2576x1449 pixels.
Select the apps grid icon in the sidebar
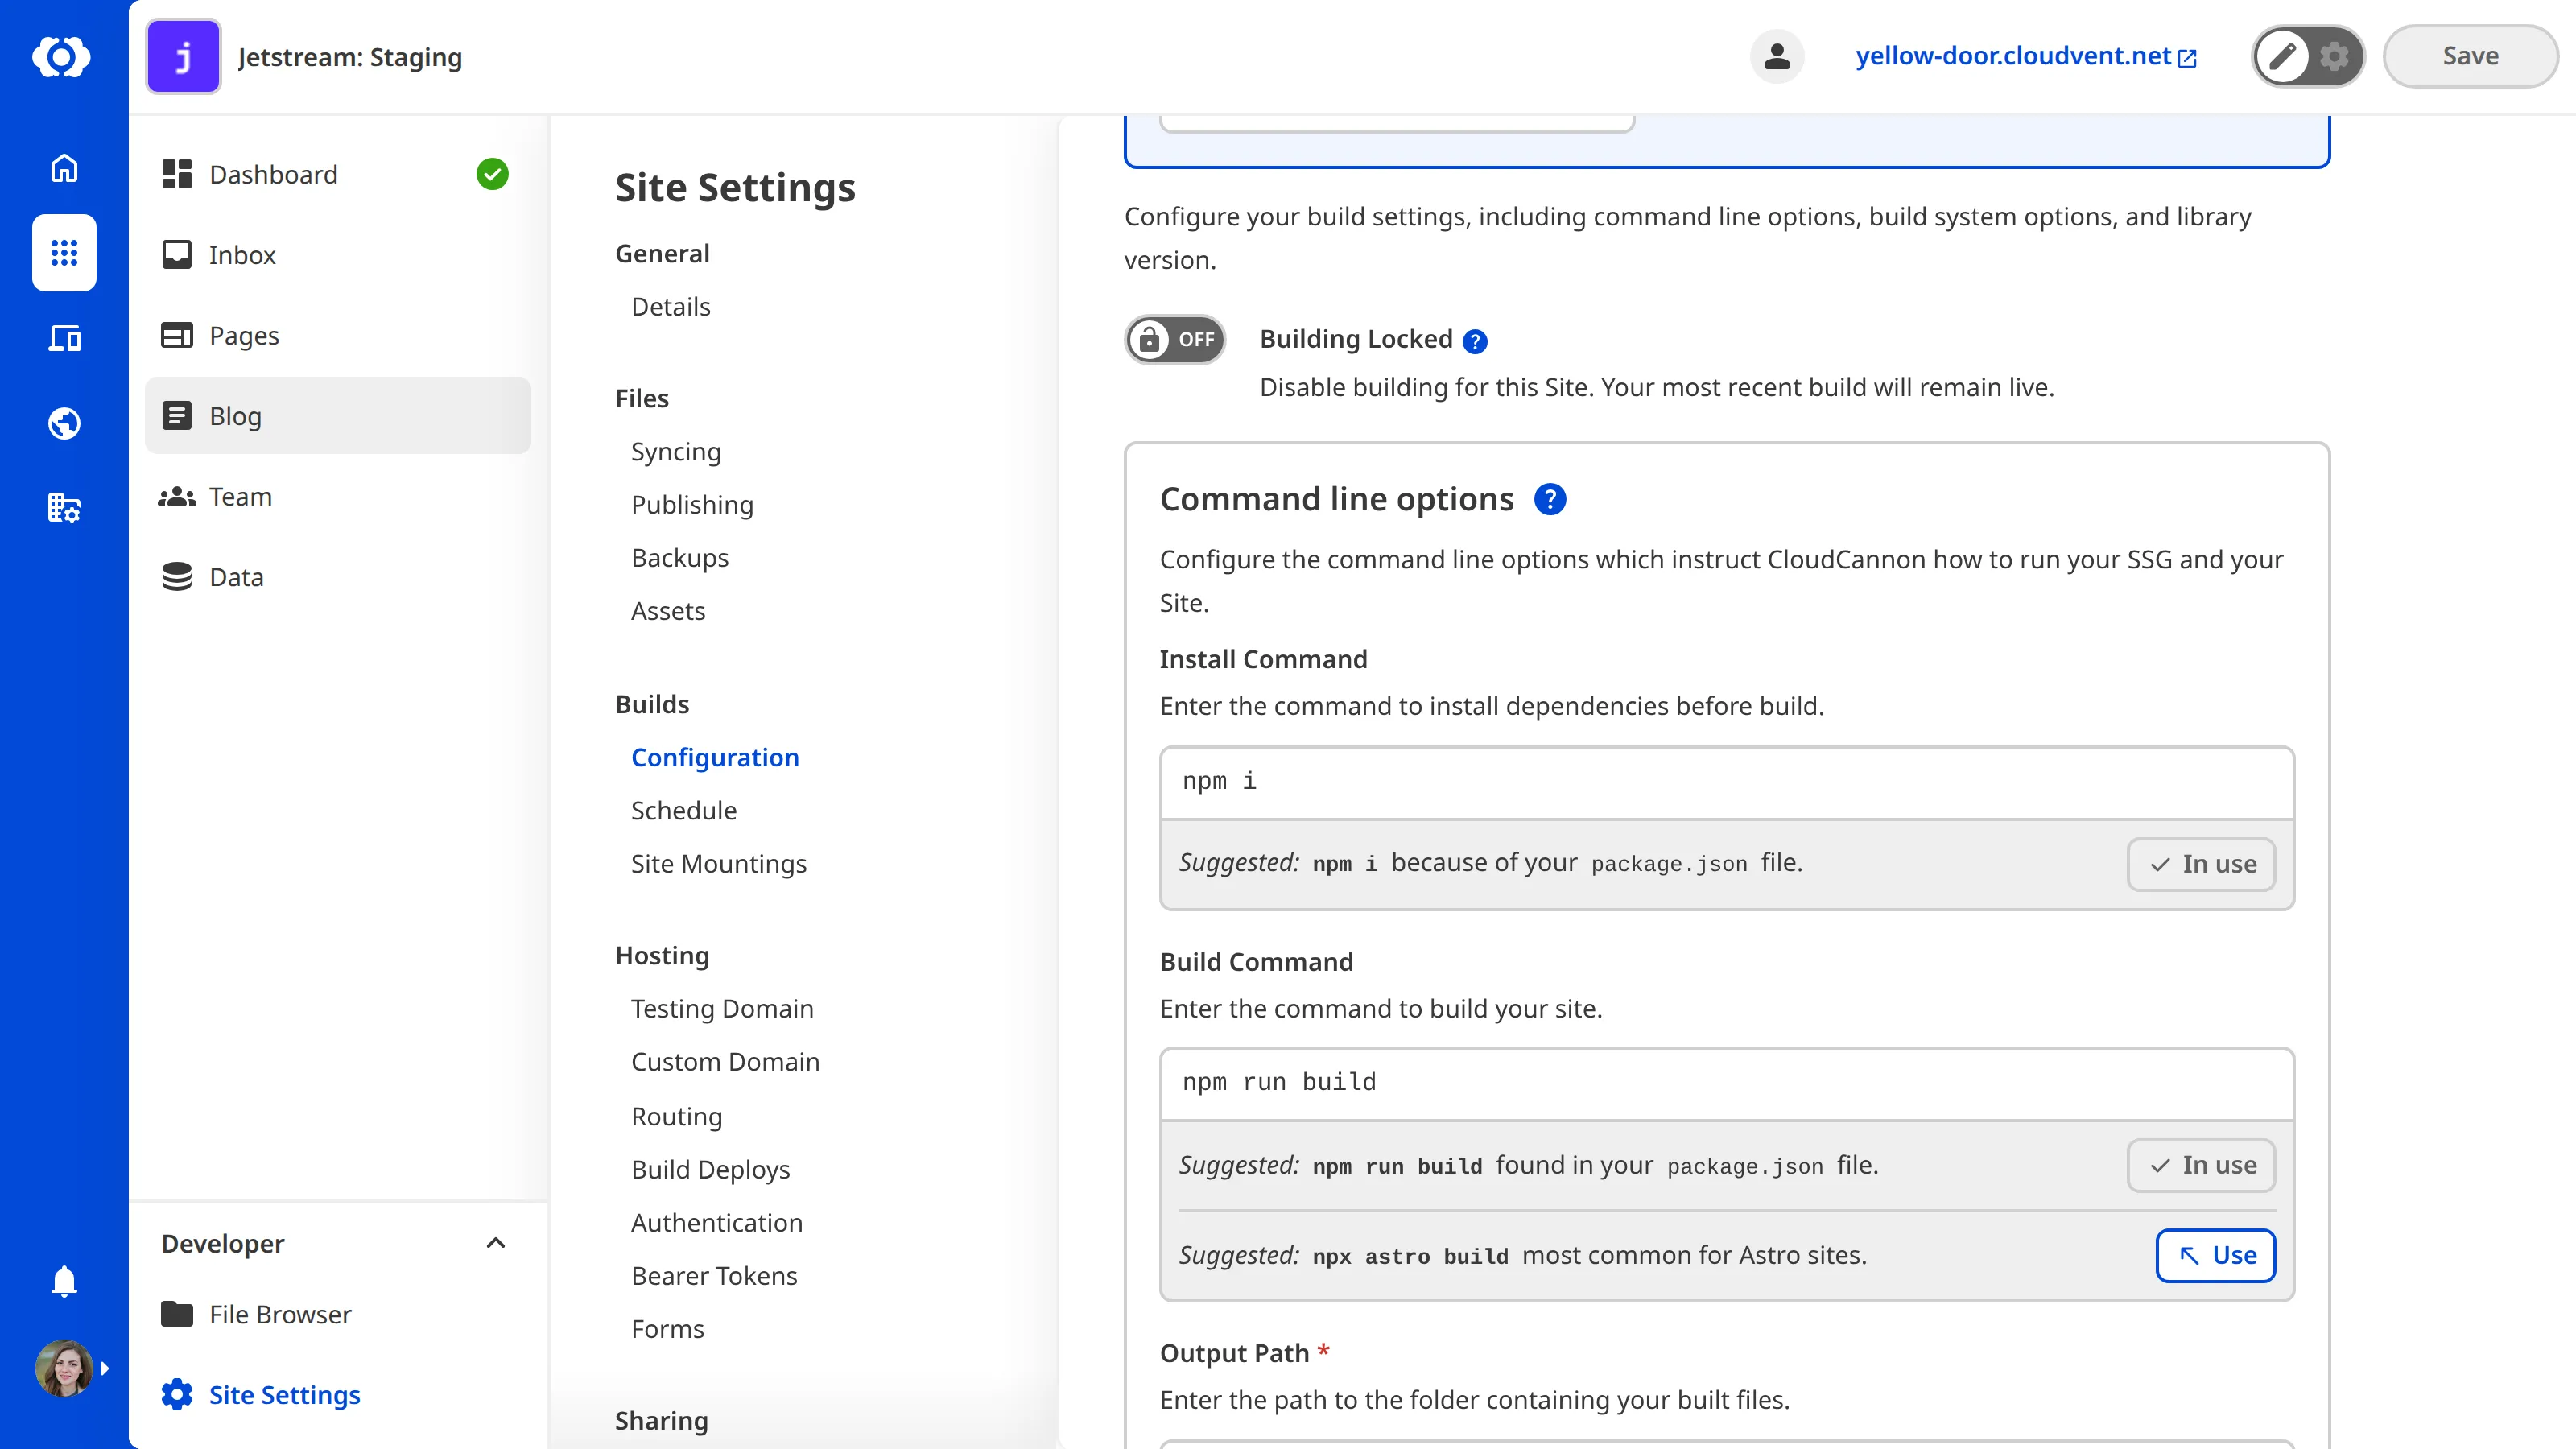pos(63,253)
